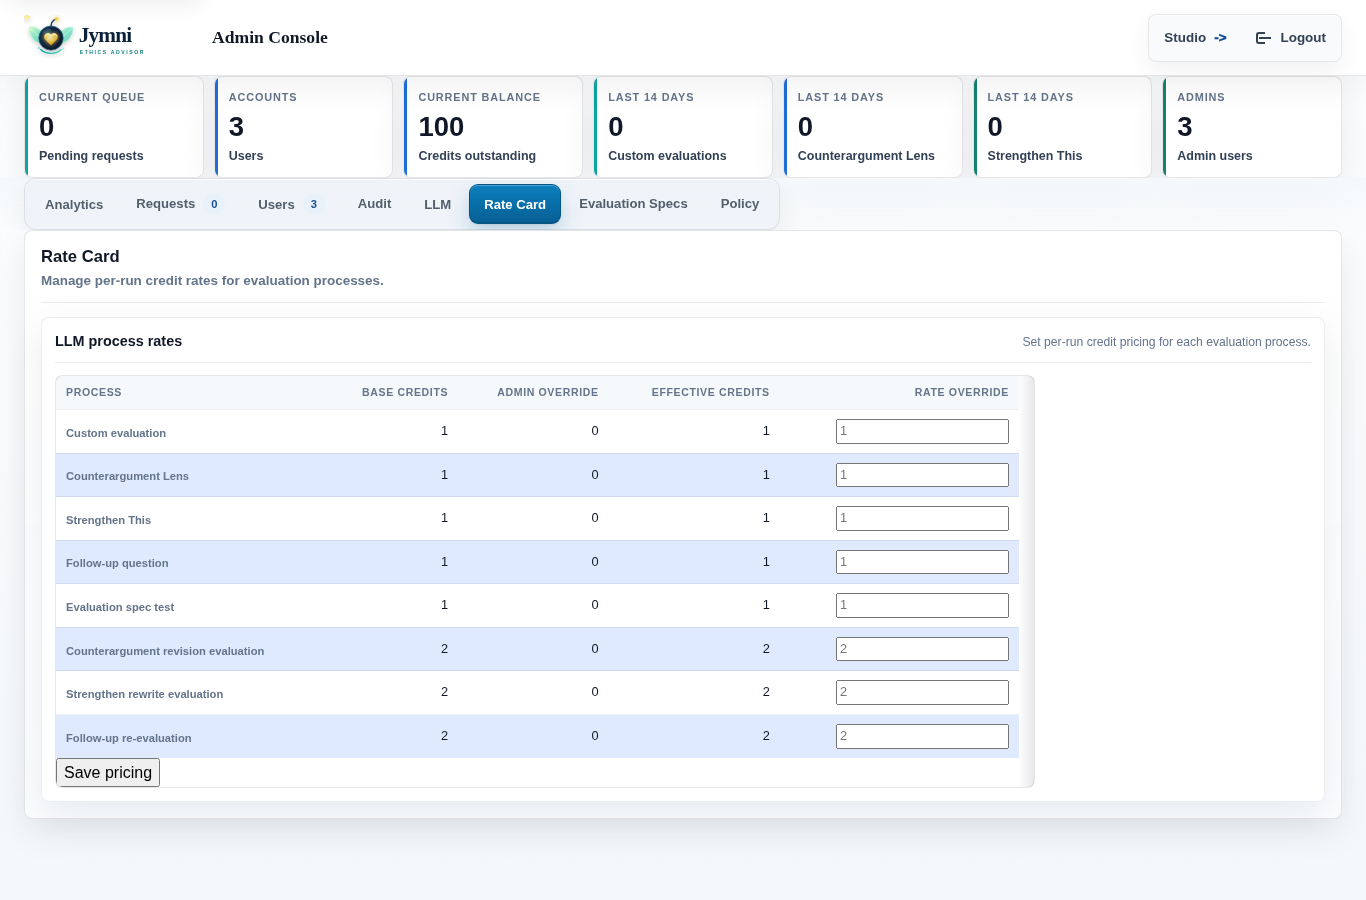Image resolution: width=1366 pixels, height=900 pixels.
Task: Click Counterargument revision evaluation override input
Action: click(x=922, y=649)
